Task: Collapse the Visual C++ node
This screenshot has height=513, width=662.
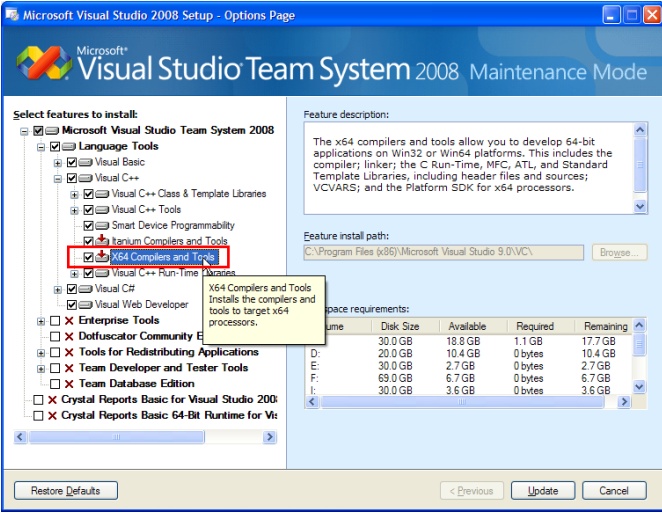Action: (58, 179)
